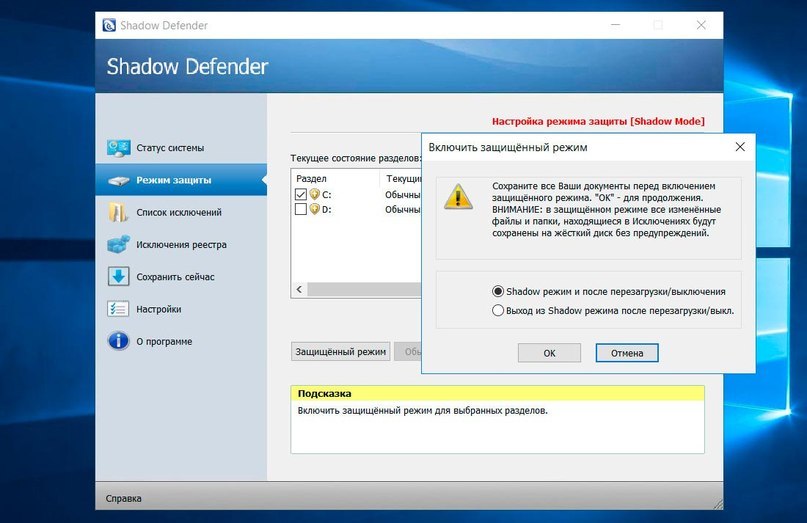
Task: Open the Справка link in status bar
Action: (124, 498)
